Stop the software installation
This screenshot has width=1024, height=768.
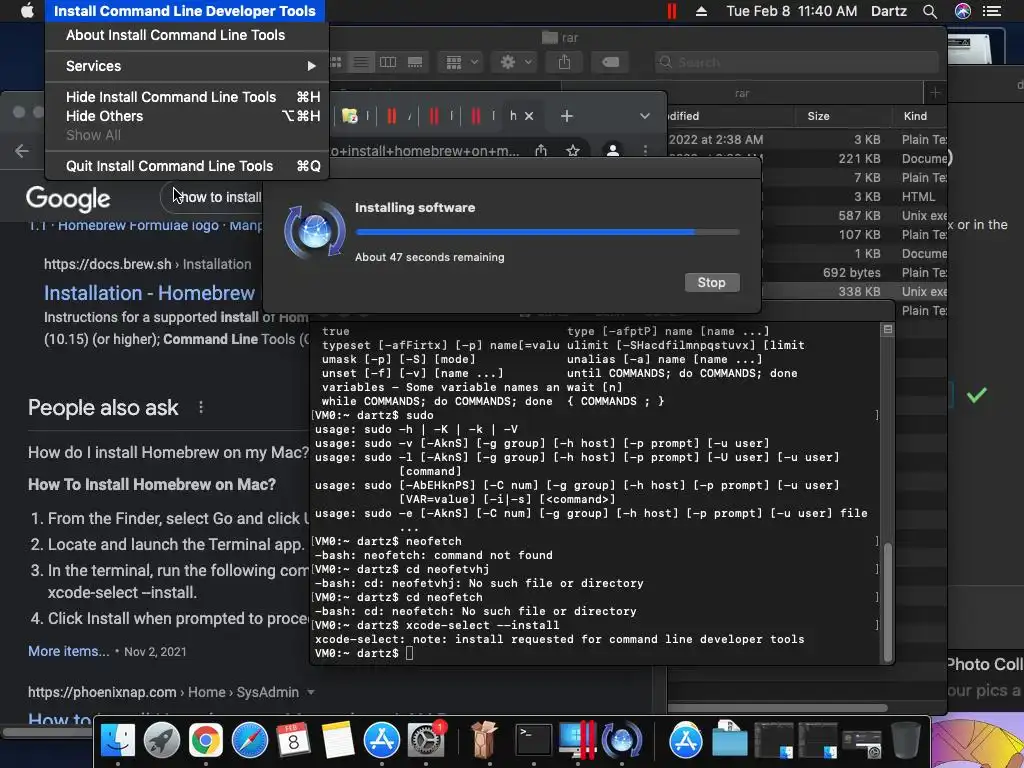point(712,283)
